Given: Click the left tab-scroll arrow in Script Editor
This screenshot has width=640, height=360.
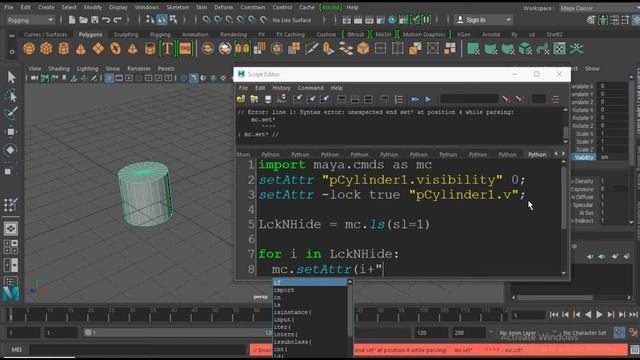Looking at the screenshot, I should (x=556, y=154).
